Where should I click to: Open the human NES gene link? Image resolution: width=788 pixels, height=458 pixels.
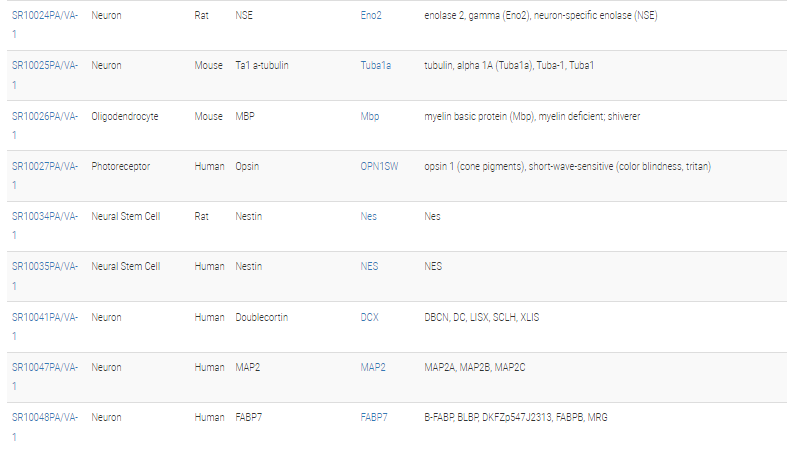click(x=369, y=266)
